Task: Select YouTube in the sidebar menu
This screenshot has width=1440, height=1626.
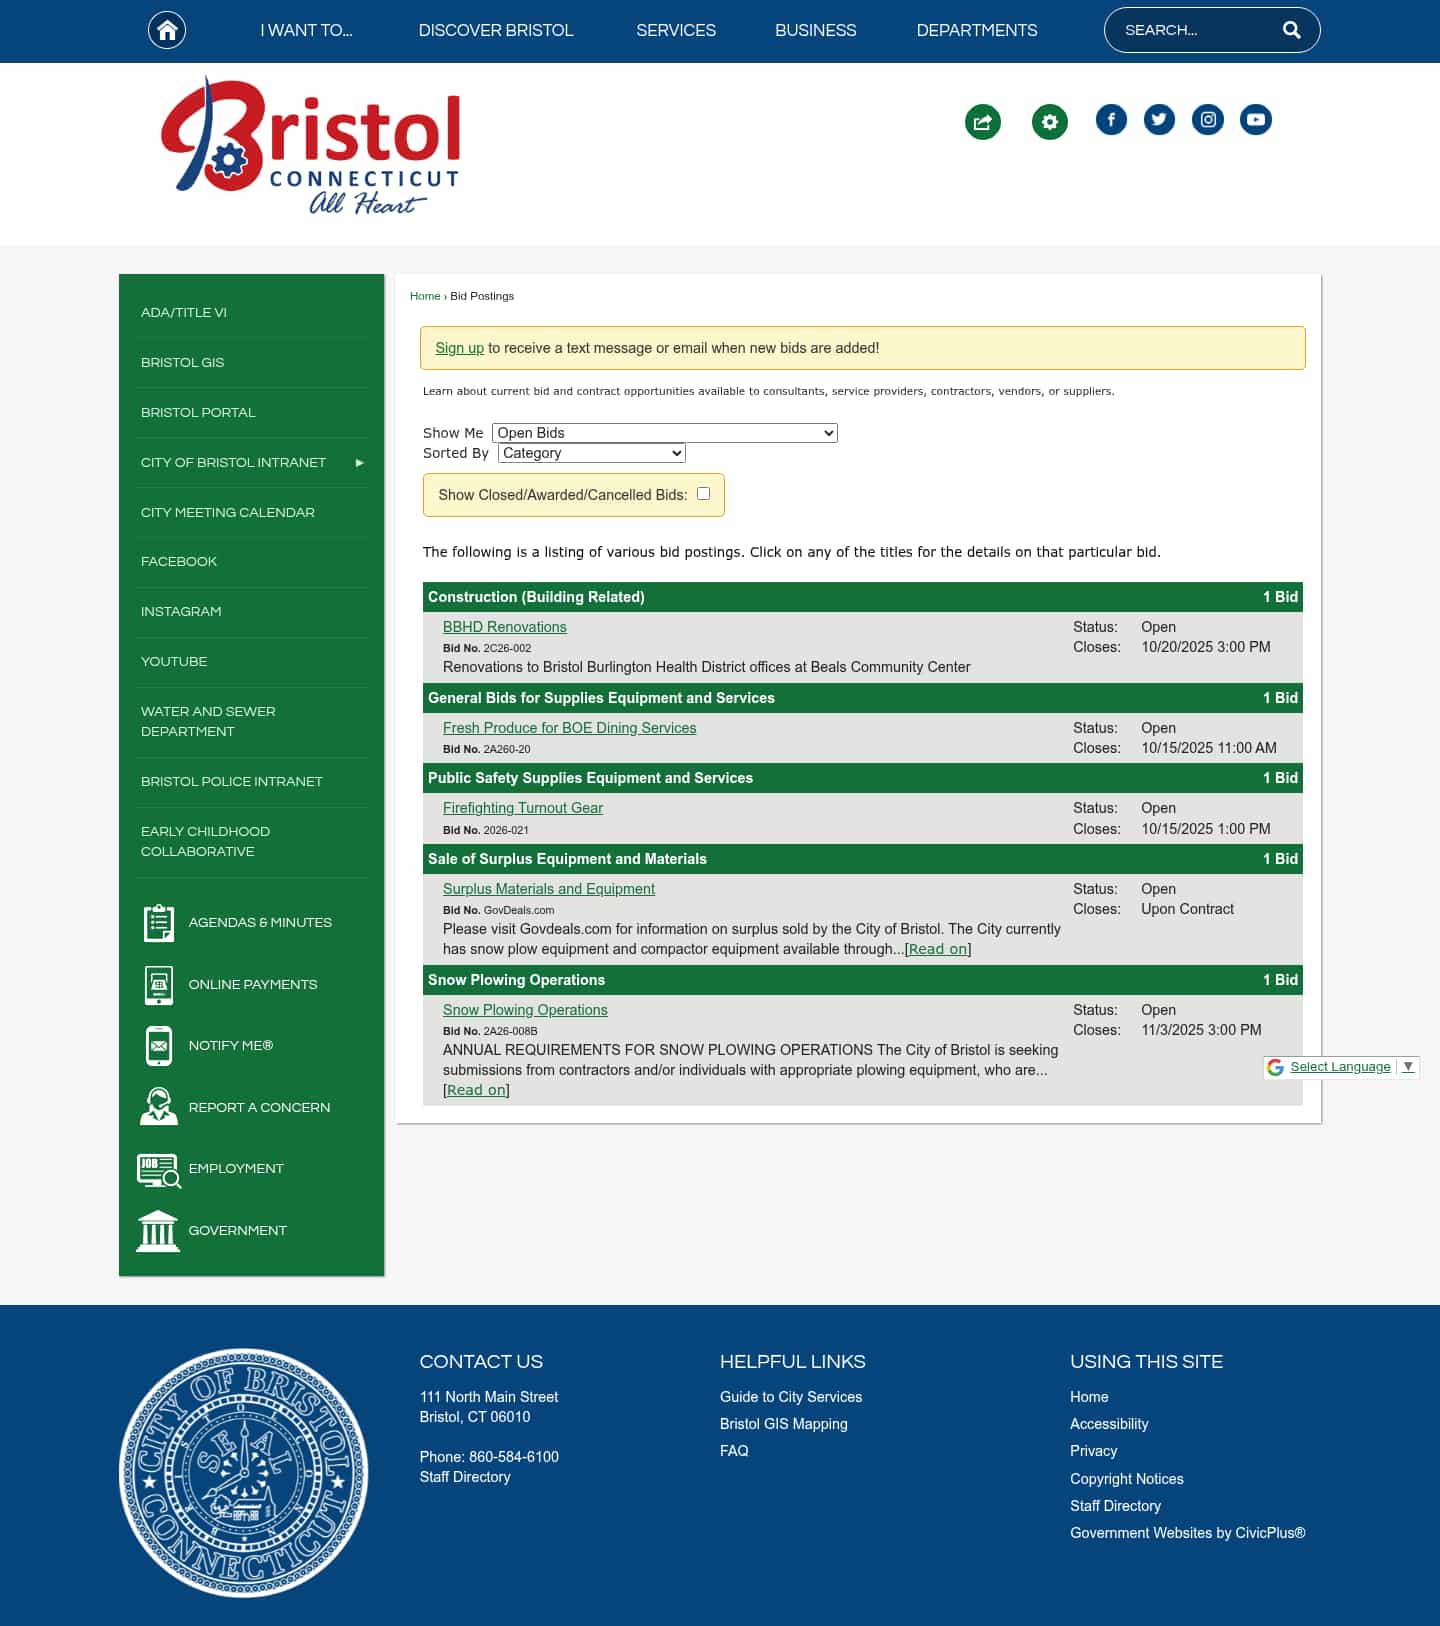Action: (174, 662)
